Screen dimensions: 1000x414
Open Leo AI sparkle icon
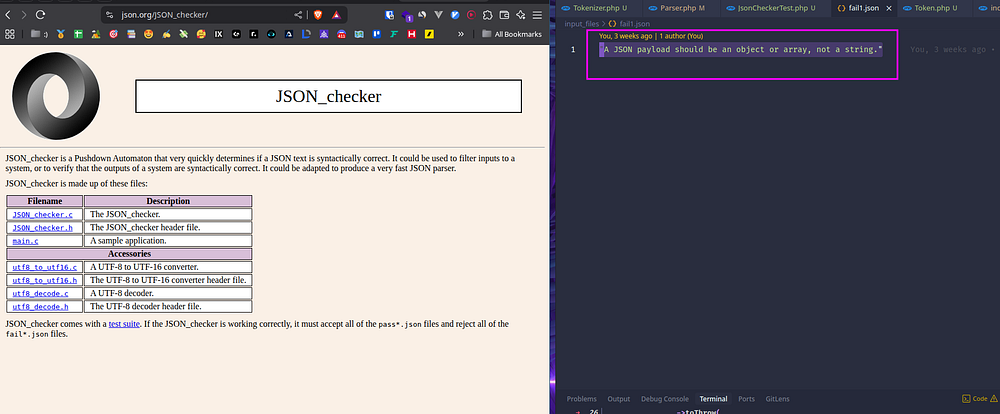(520, 14)
